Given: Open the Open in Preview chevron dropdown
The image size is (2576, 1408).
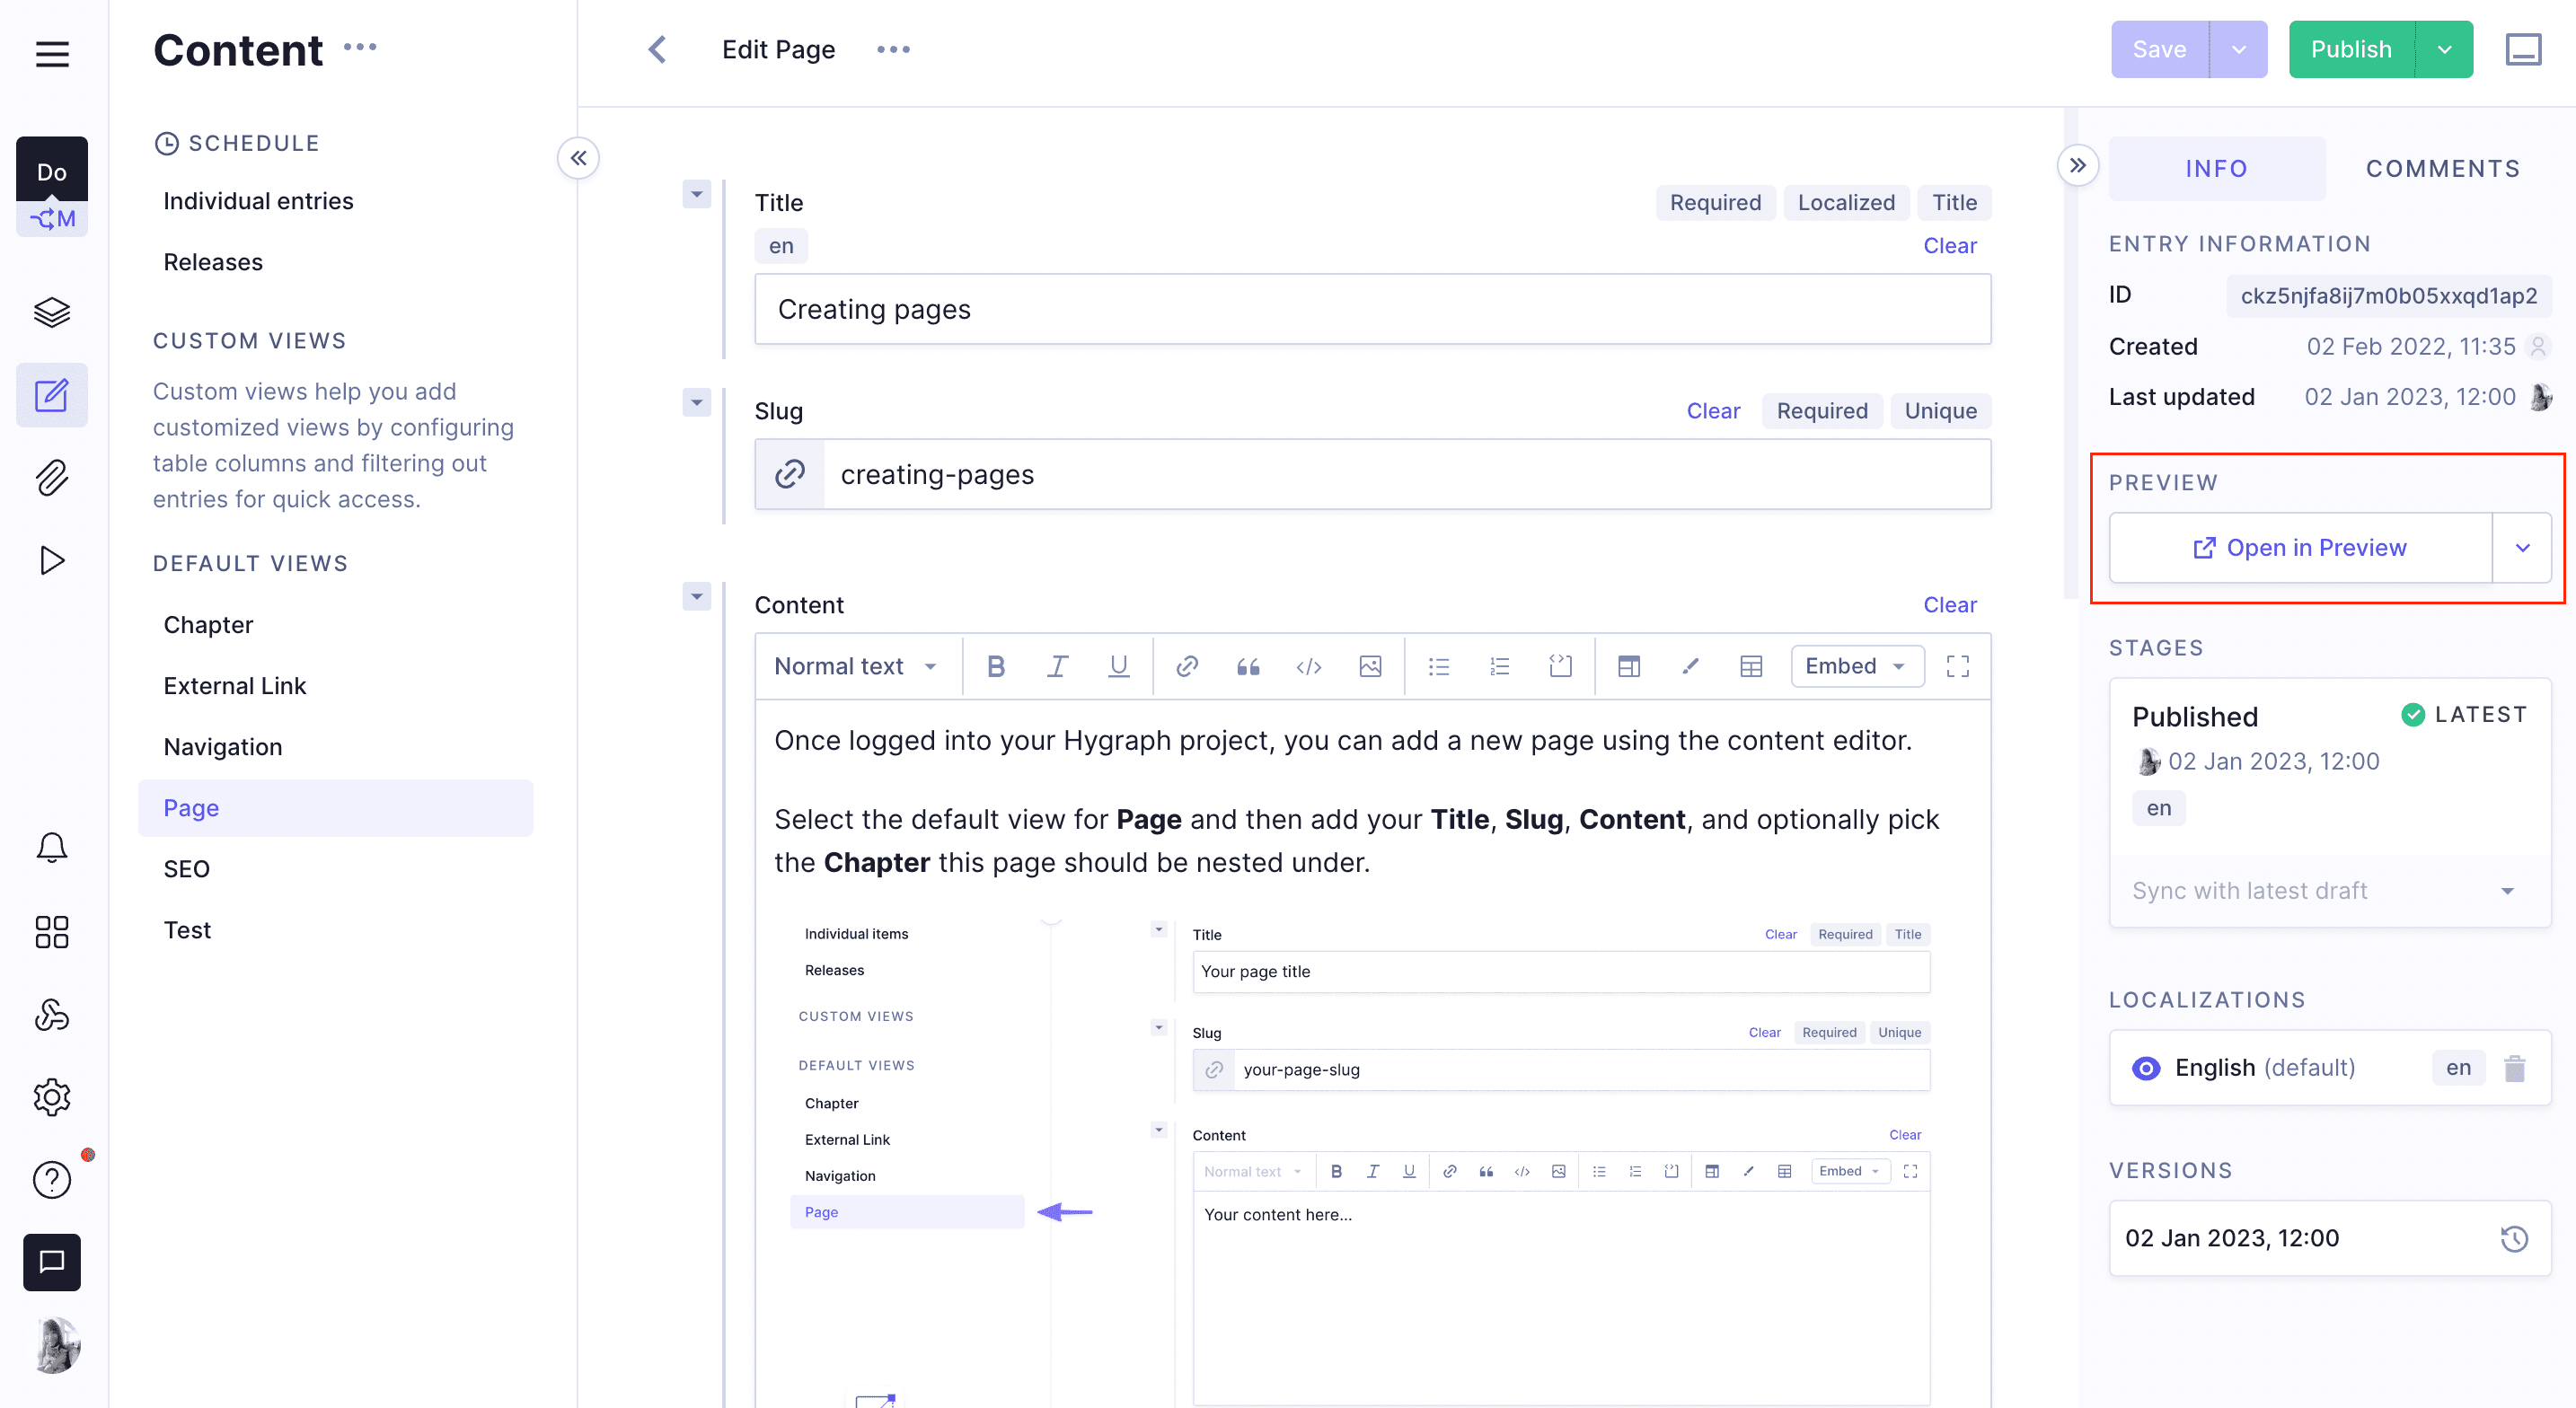Looking at the screenshot, I should point(2524,547).
